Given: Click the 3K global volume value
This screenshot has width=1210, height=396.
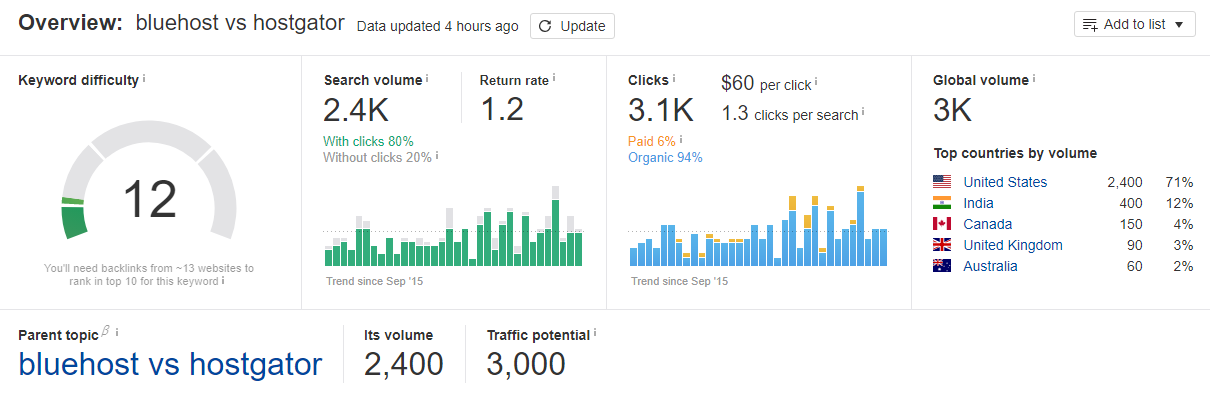Looking at the screenshot, I should 952,109.
